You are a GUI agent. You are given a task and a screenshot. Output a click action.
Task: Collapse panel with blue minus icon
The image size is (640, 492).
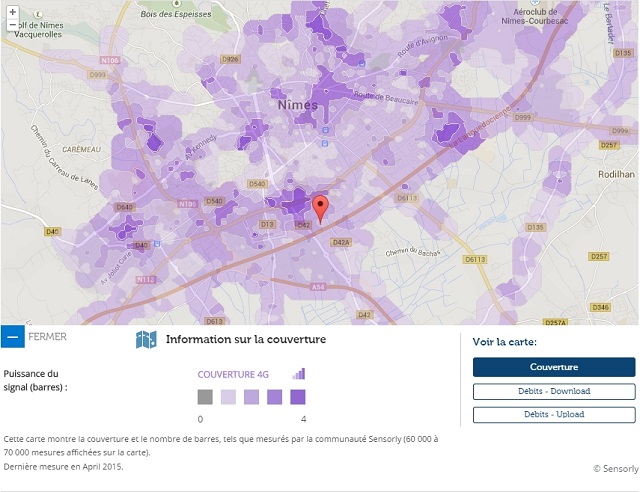coord(12,337)
